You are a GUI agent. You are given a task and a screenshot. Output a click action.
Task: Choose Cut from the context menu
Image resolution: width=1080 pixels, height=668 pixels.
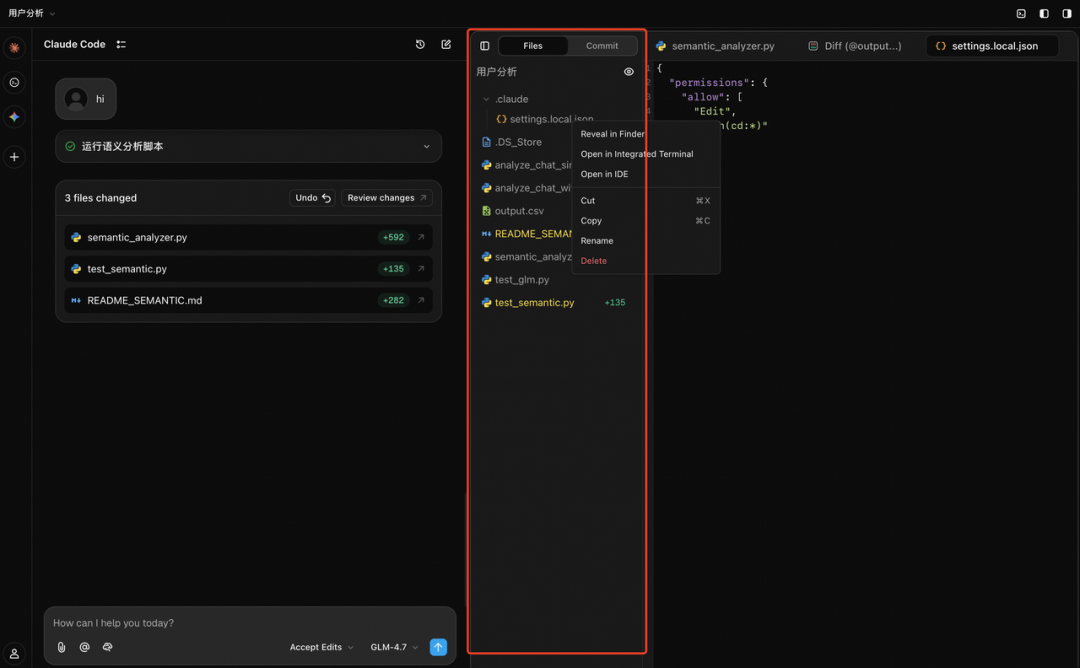click(646, 201)
